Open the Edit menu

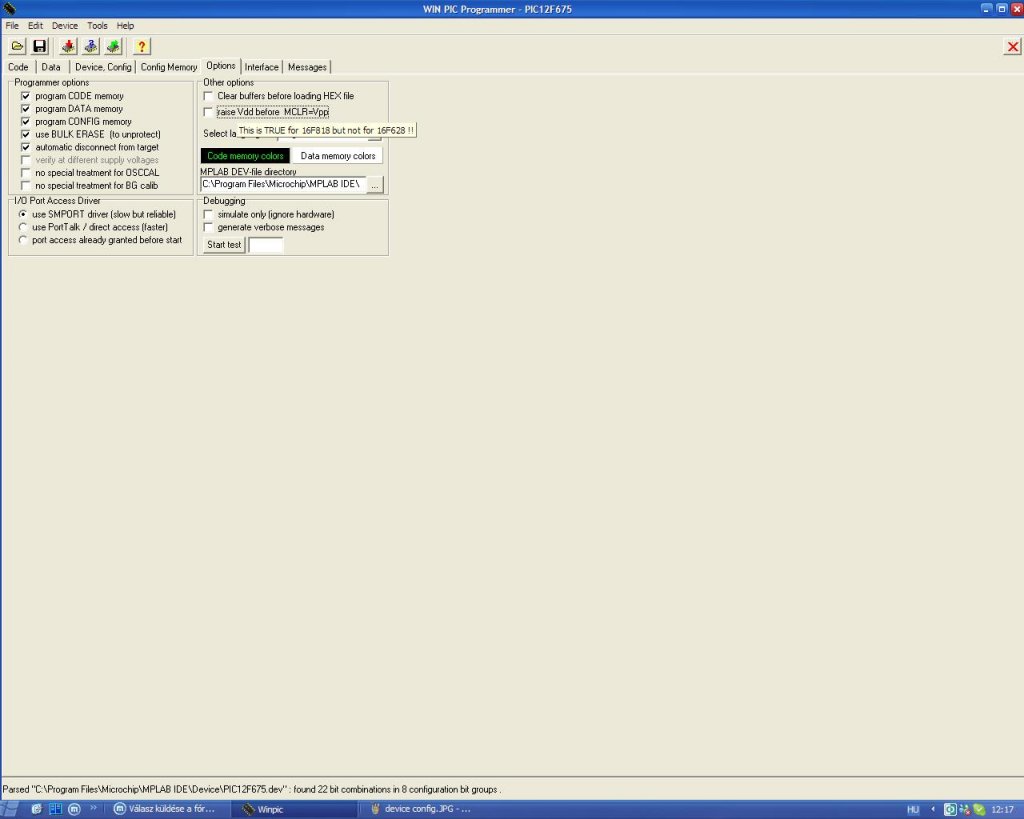click(35, 25)
